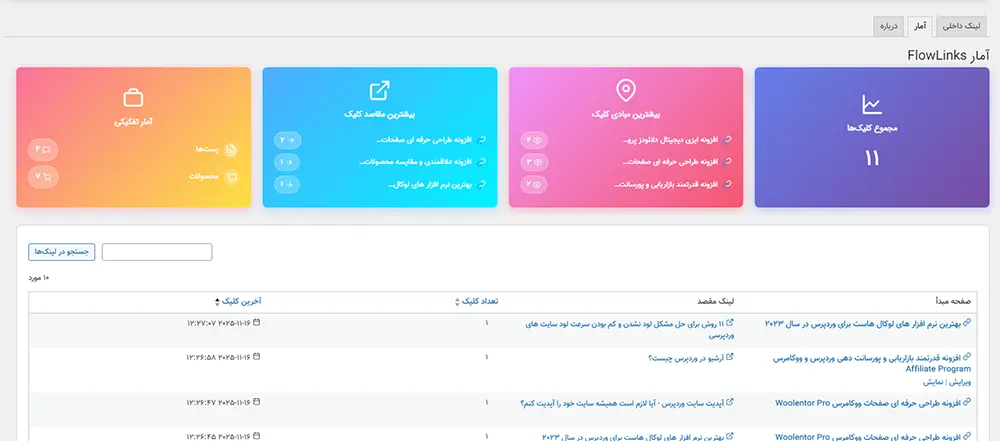Click calendar icon beside 12:26:47 timestamp

(257, 402)
